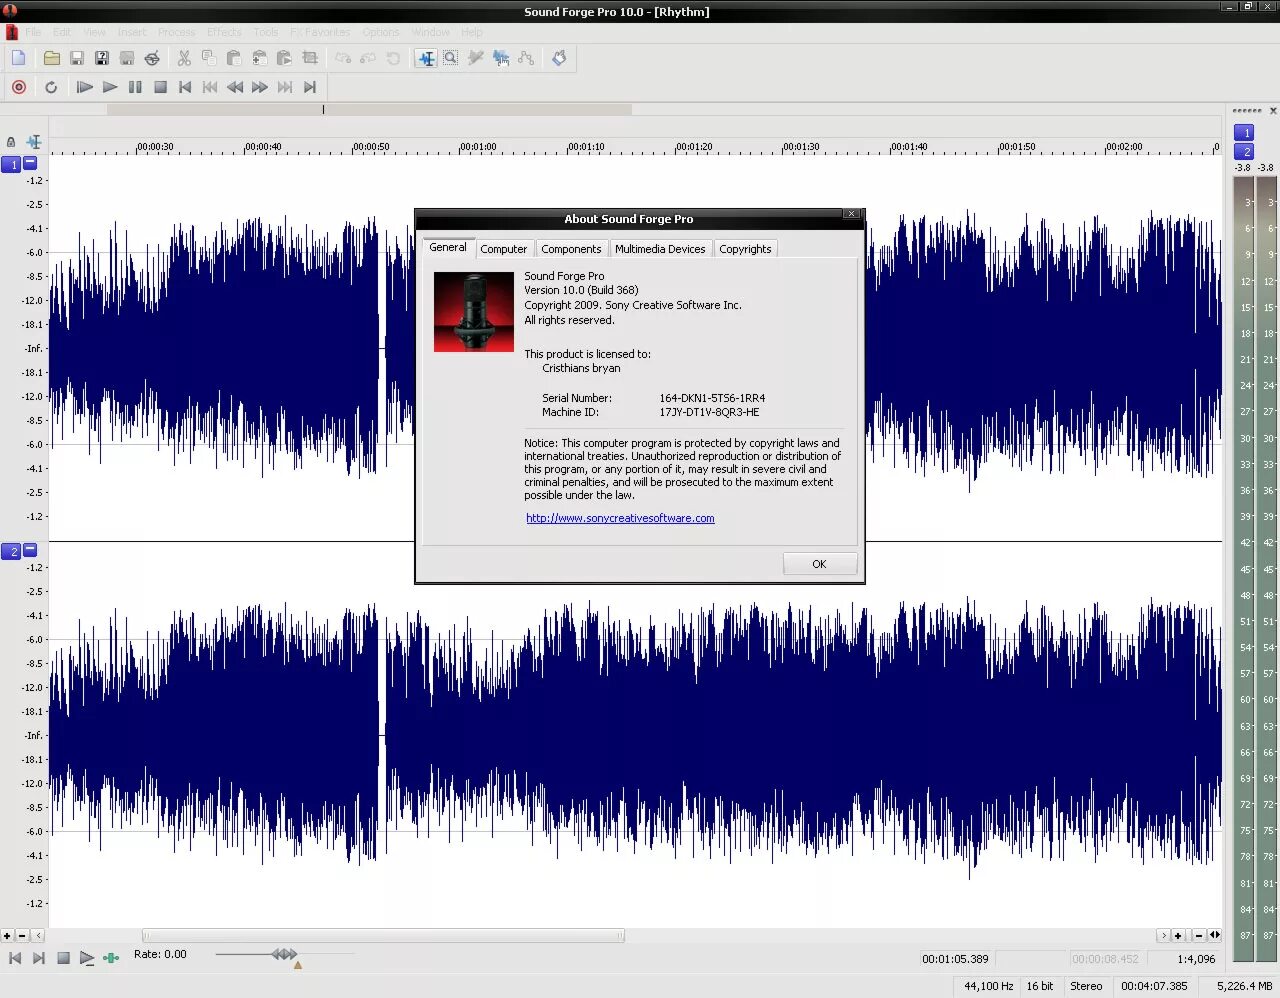Collapse channel 1 with its minus button
The image size is (1280, 998).
tap(30, 162)
